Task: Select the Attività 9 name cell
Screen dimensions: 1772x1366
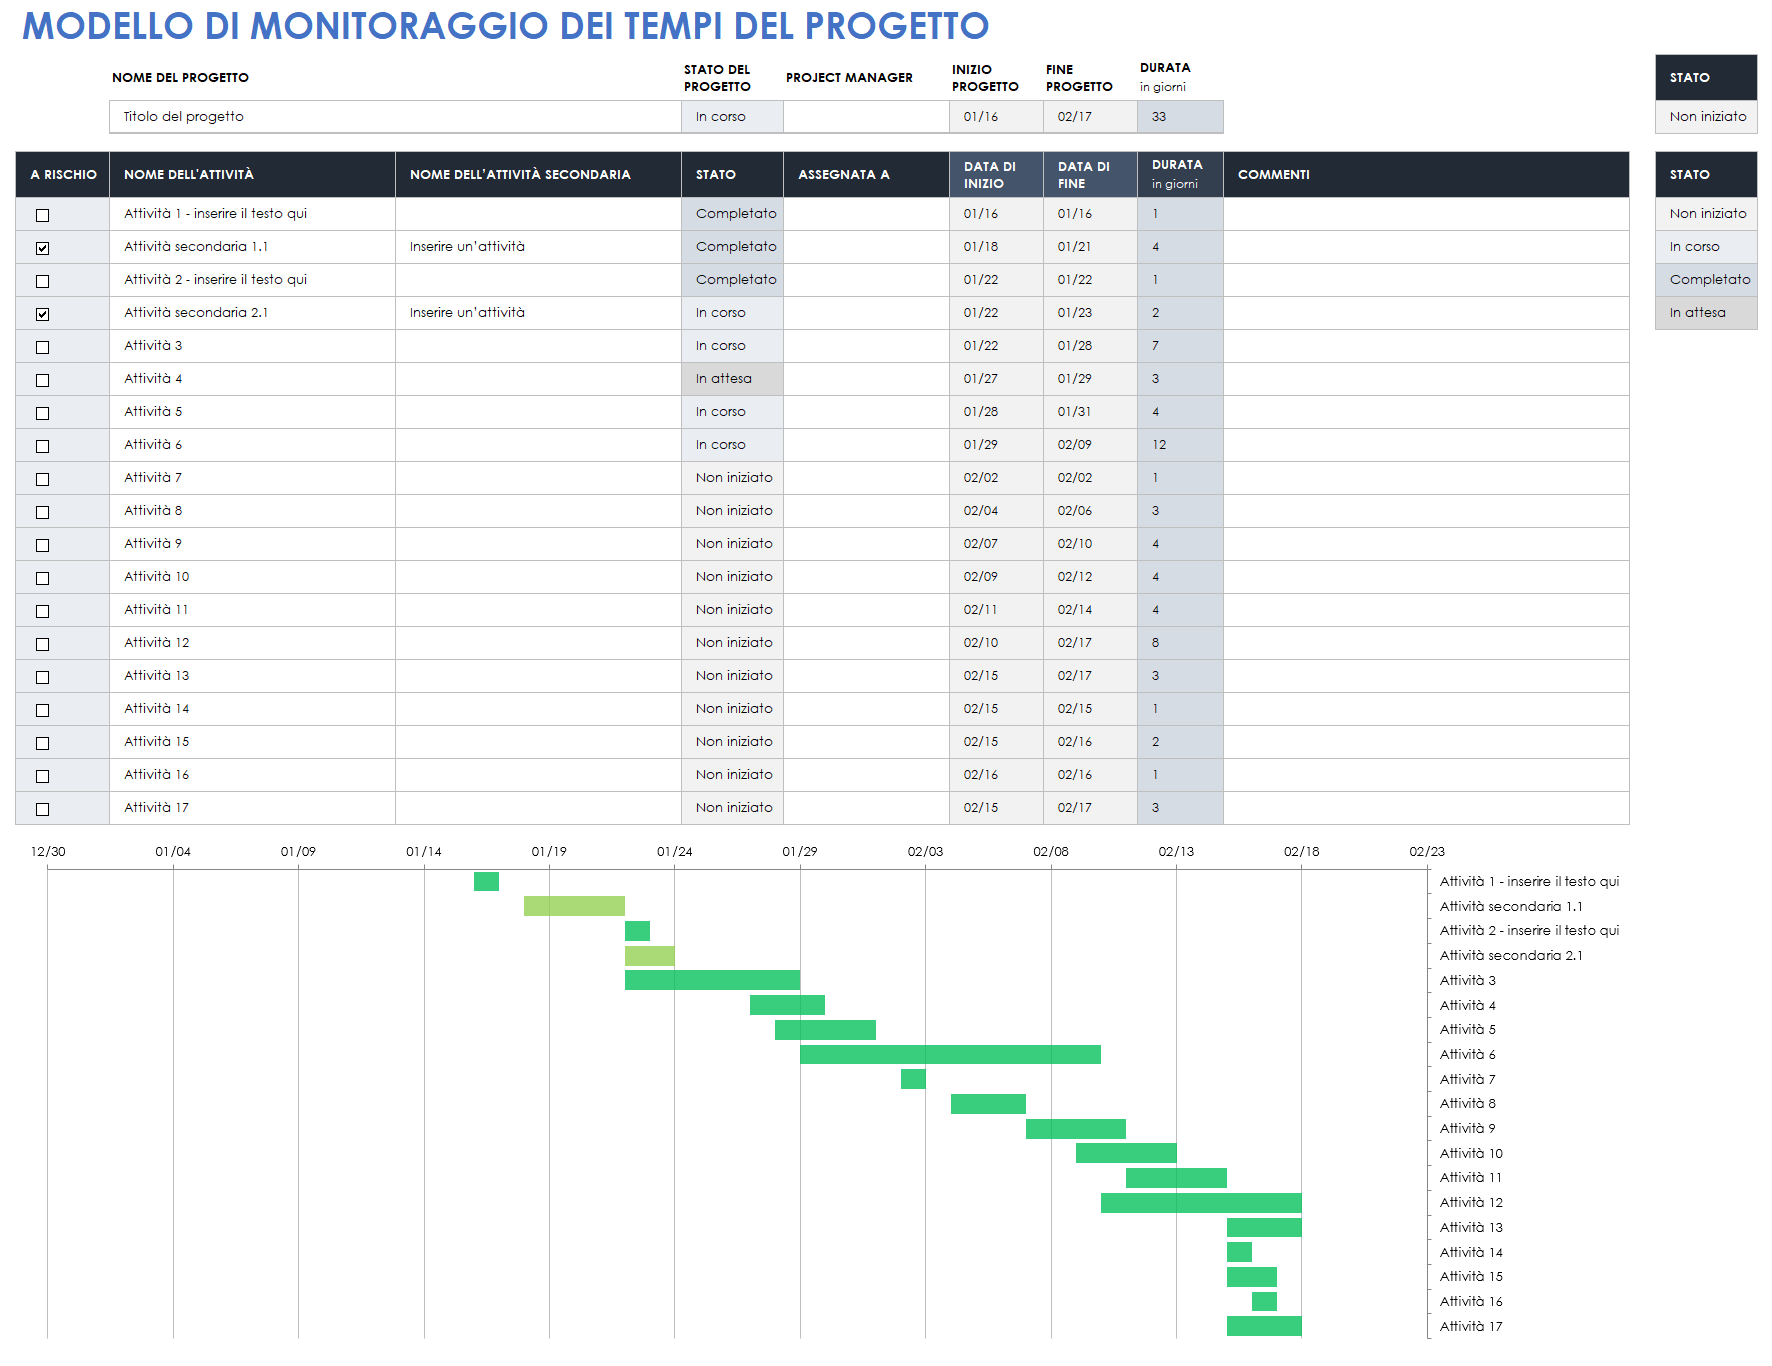Action: 252,544
